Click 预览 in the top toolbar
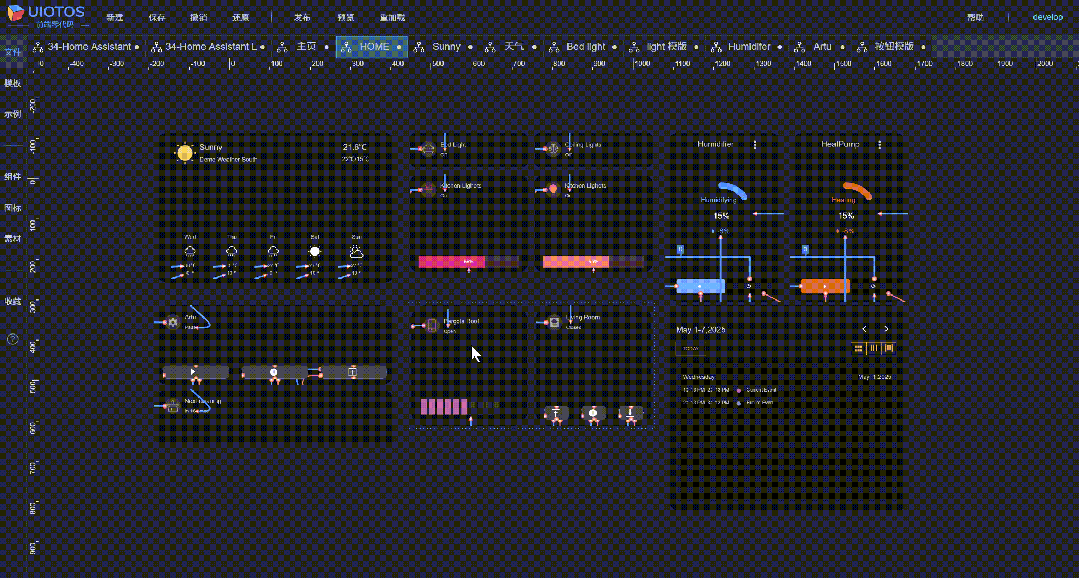Screen dimensions: 1079x578 346,17
